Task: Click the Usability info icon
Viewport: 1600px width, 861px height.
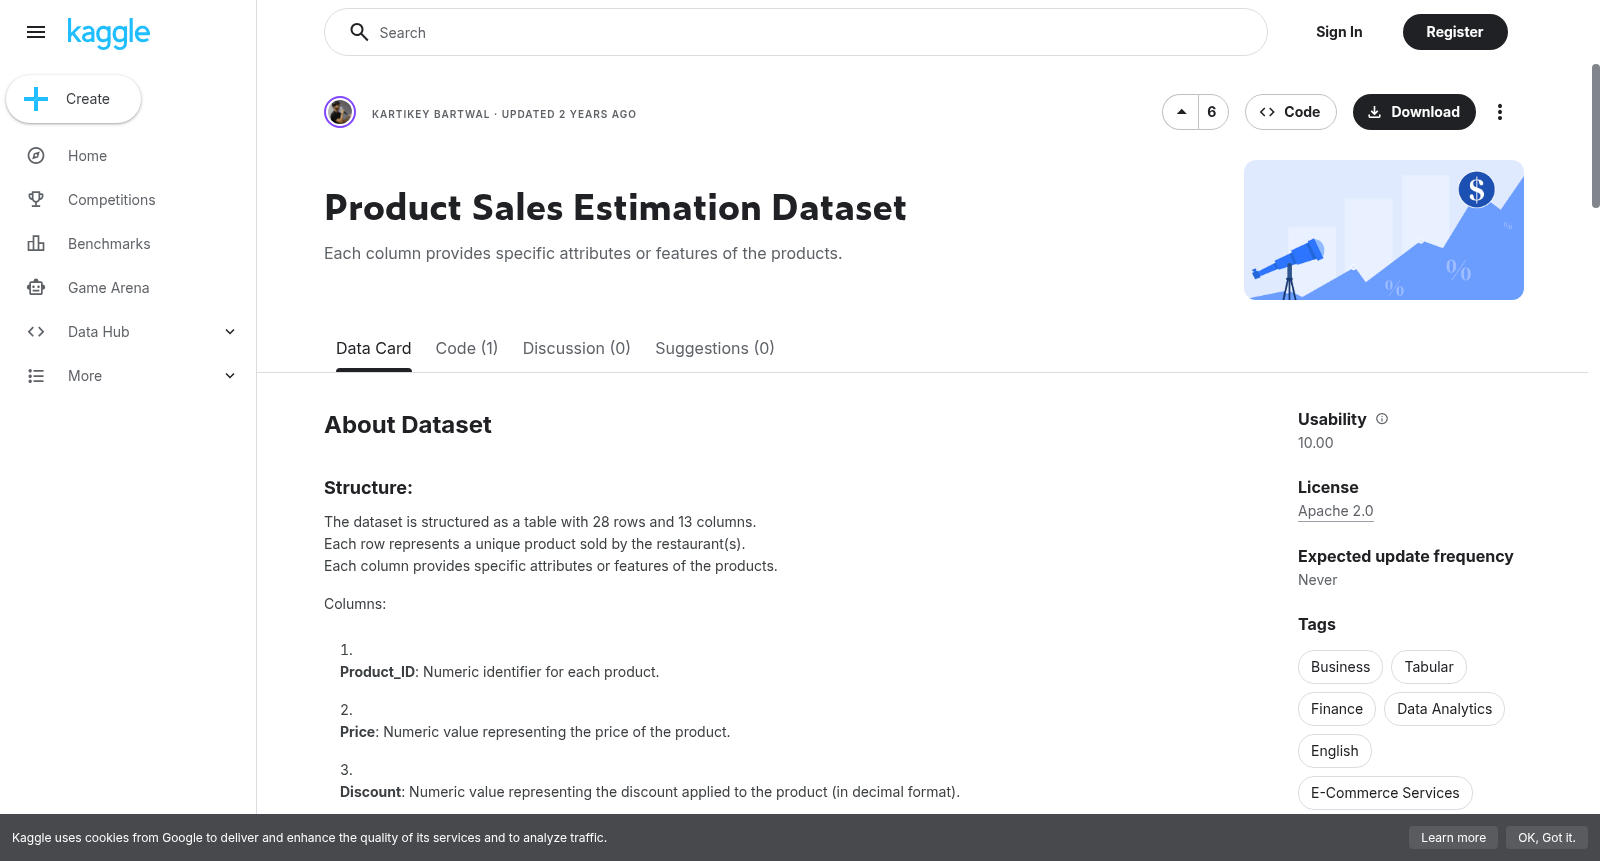Action: pyautogui.click(x=1382, y=419)
